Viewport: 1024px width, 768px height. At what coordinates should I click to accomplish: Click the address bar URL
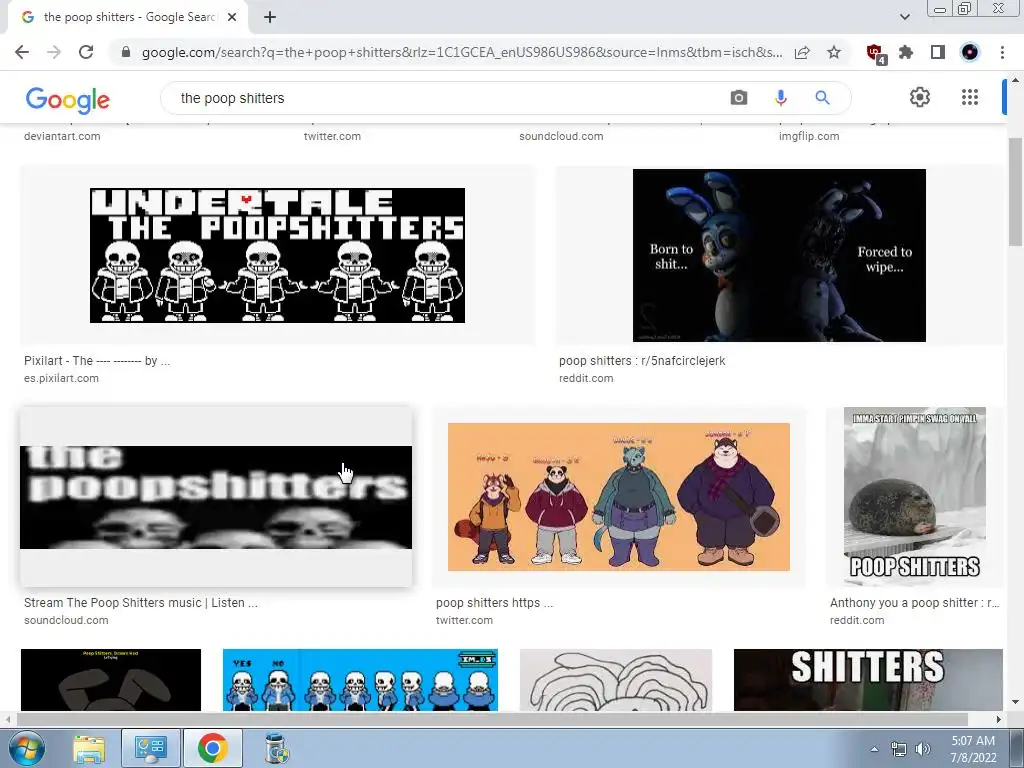[462, 52]
